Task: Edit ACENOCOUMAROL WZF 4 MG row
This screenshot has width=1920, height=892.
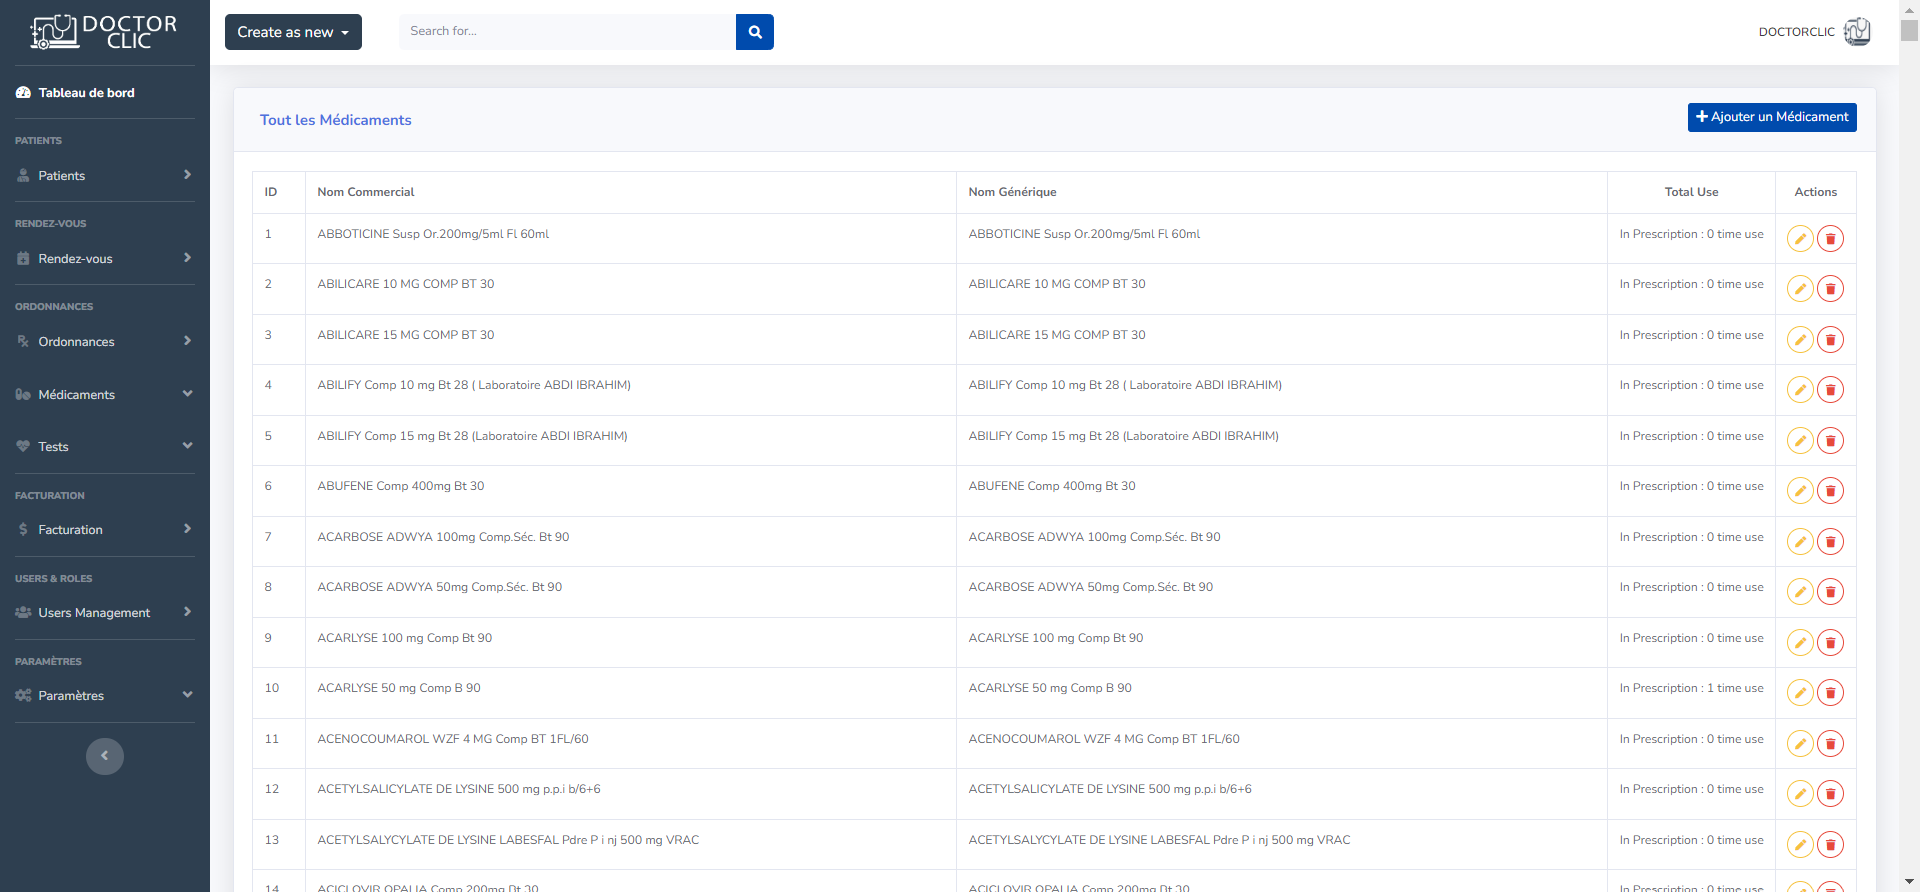Action: click(1800, 744)
